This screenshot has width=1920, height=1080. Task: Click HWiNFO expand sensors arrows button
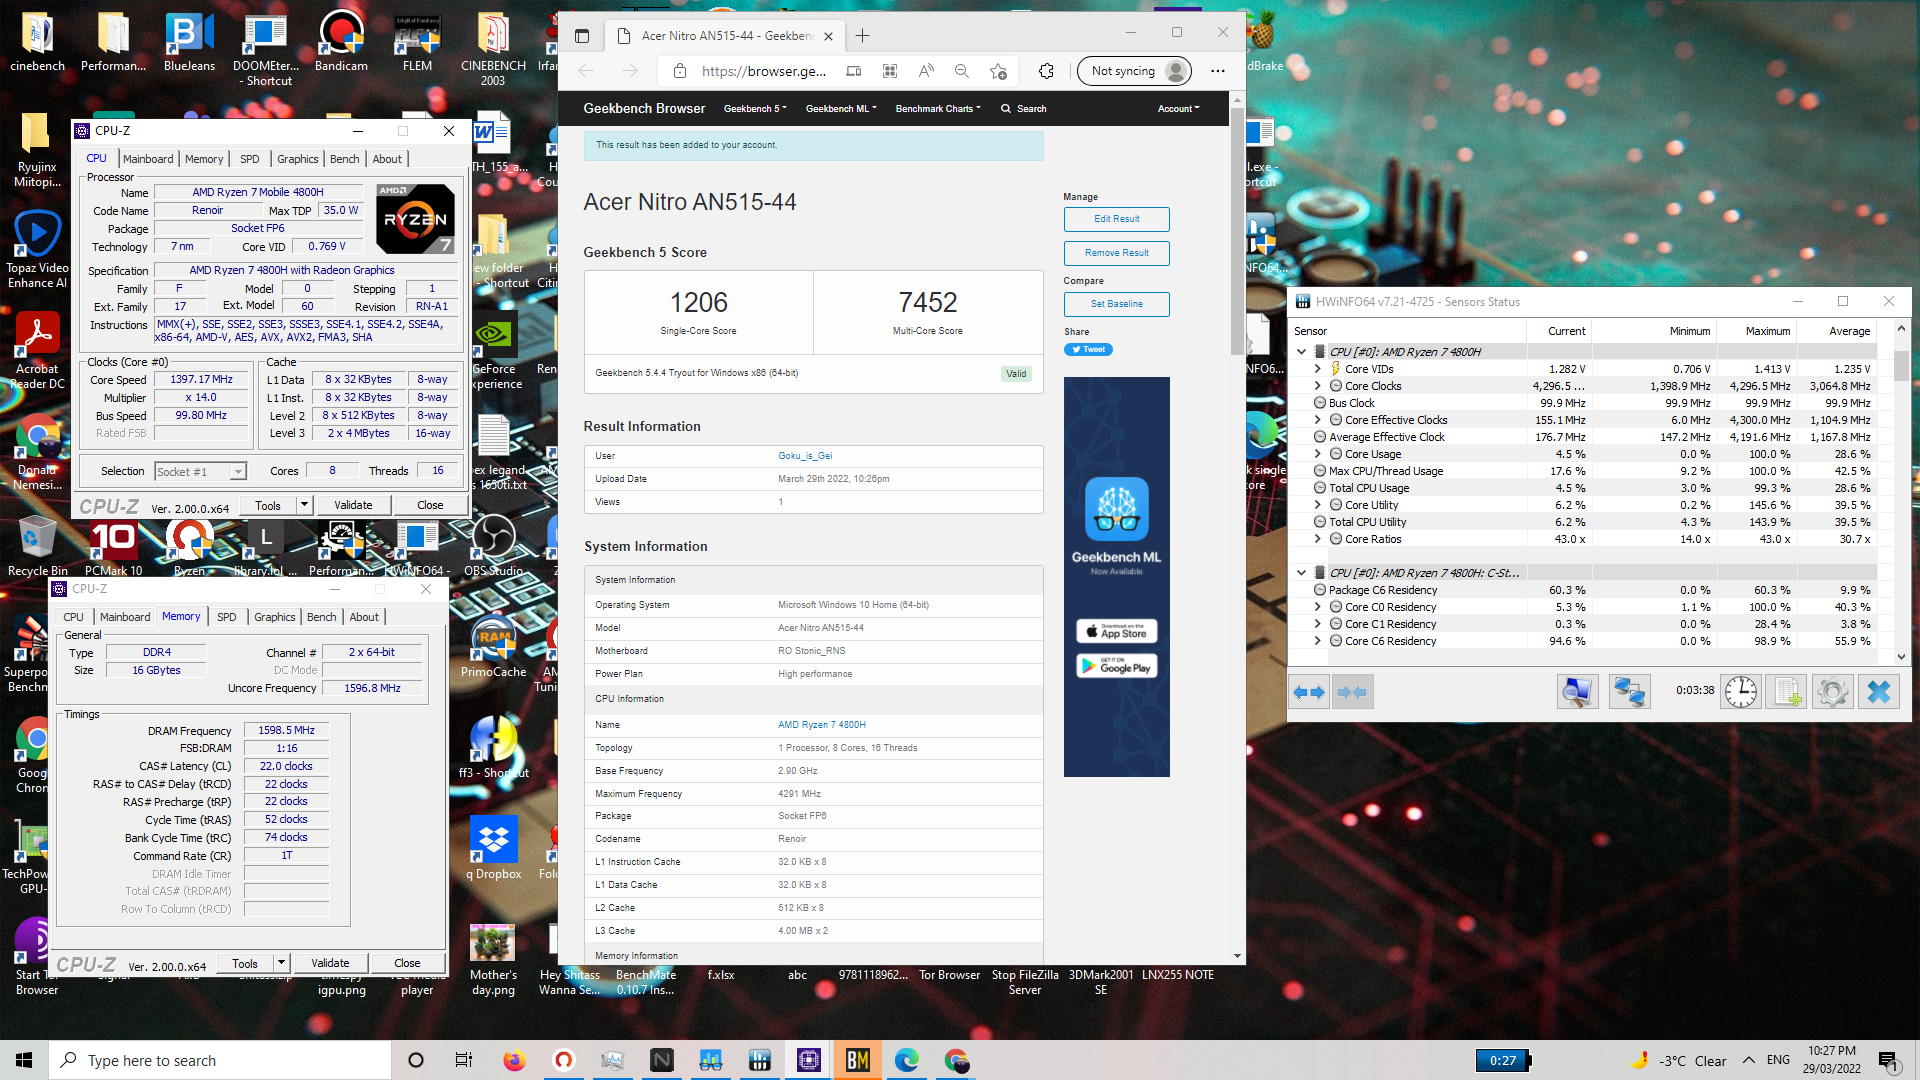[1309, 692]
